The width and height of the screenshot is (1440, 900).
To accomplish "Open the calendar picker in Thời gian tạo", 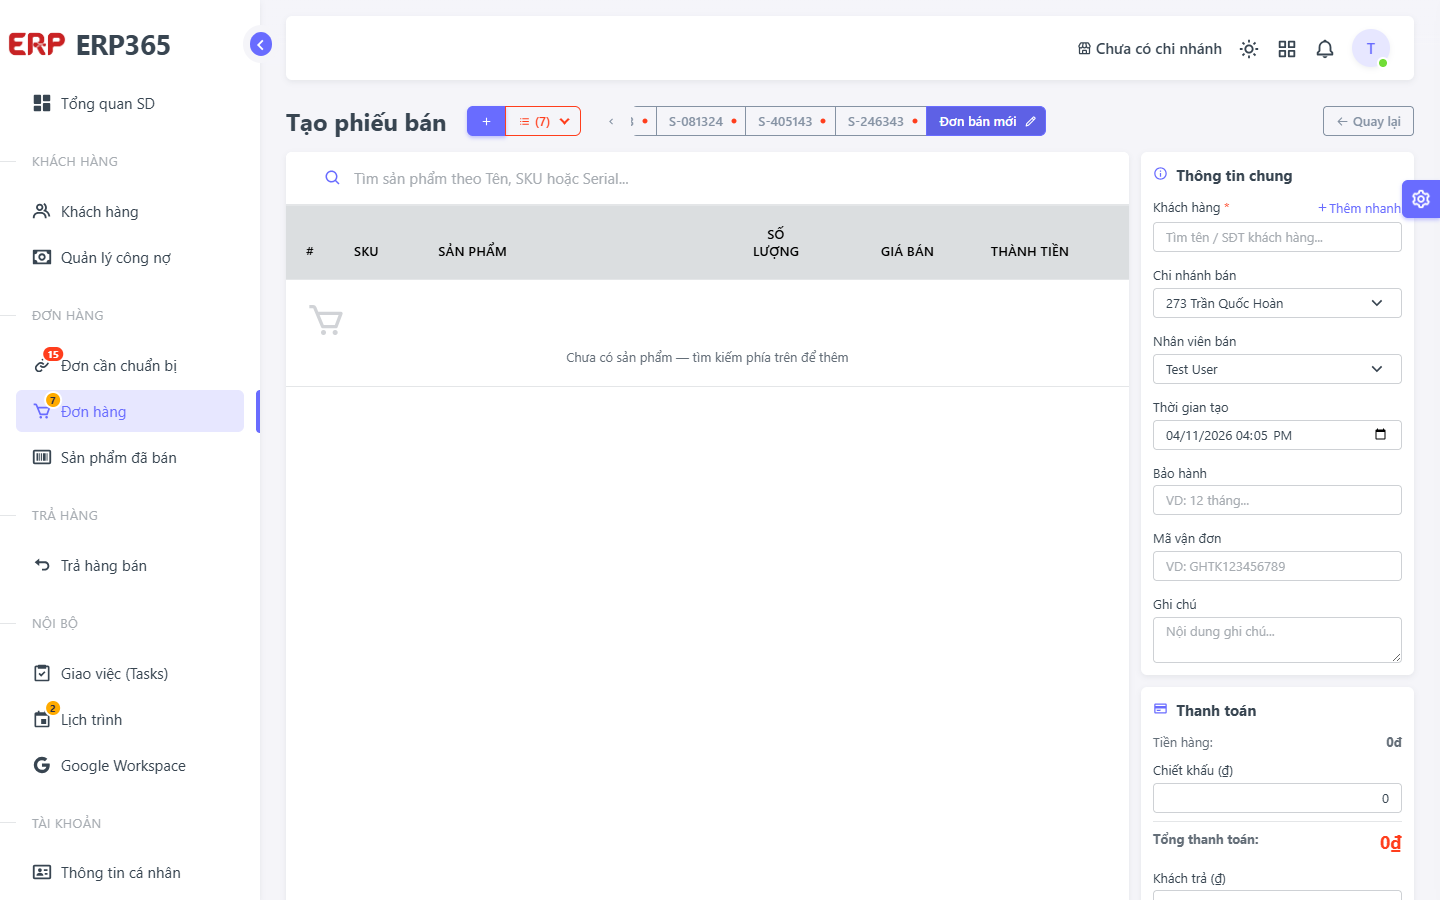I will (x=1380, y=435).
